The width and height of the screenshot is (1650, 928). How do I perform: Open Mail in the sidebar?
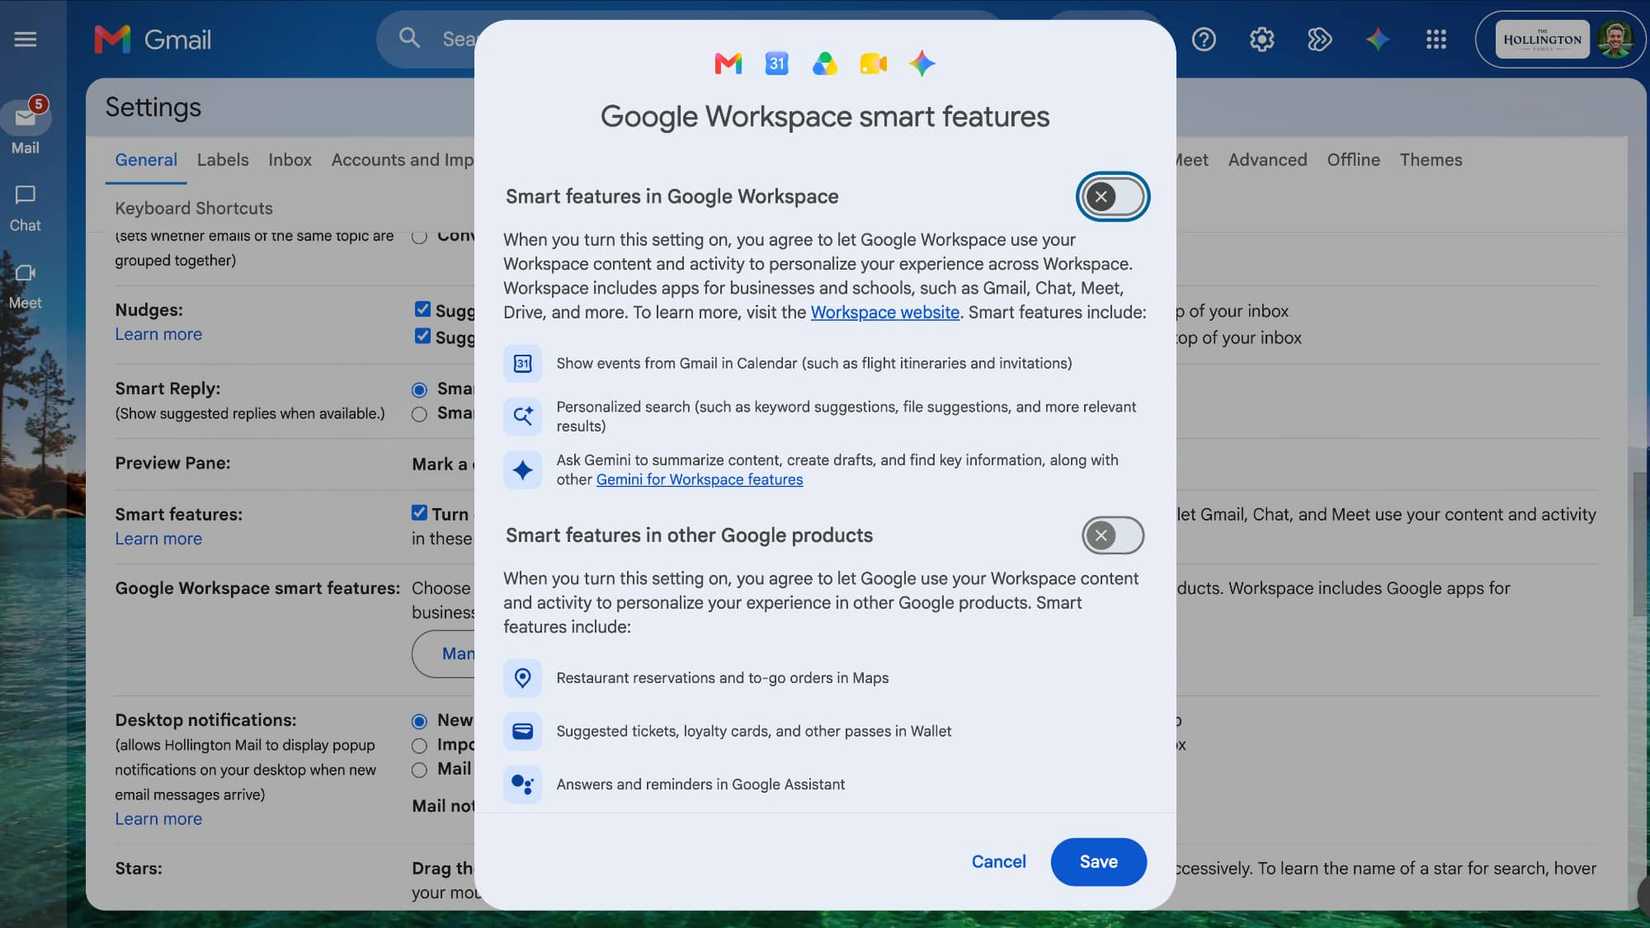(25, 128)
